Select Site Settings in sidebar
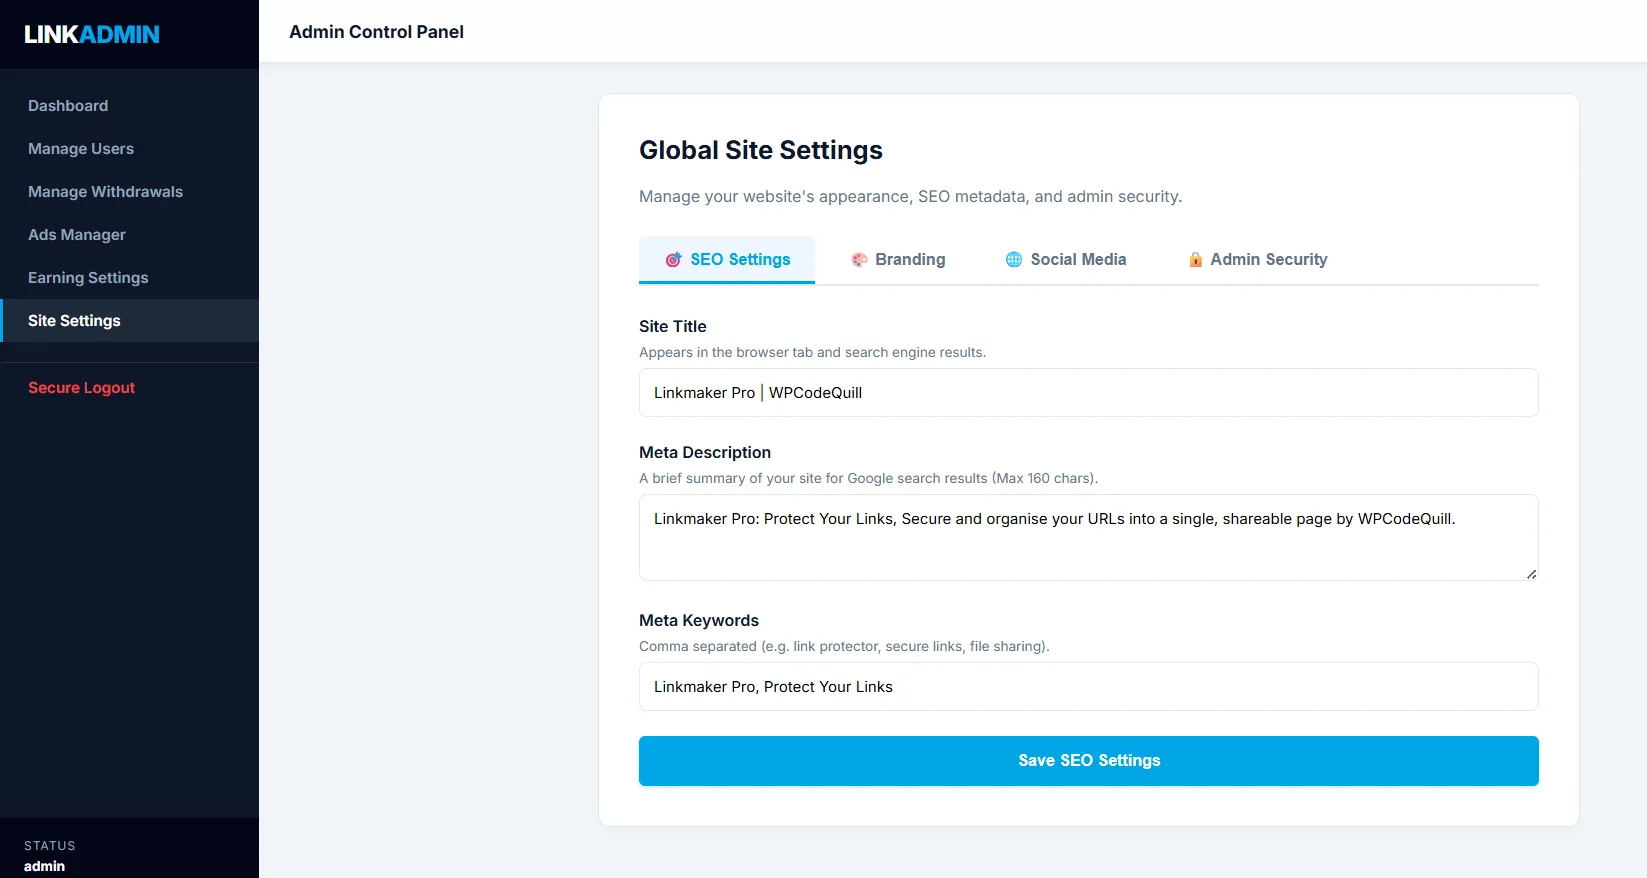Viewport: 1647px width, 878px height. tap(74, 321)
